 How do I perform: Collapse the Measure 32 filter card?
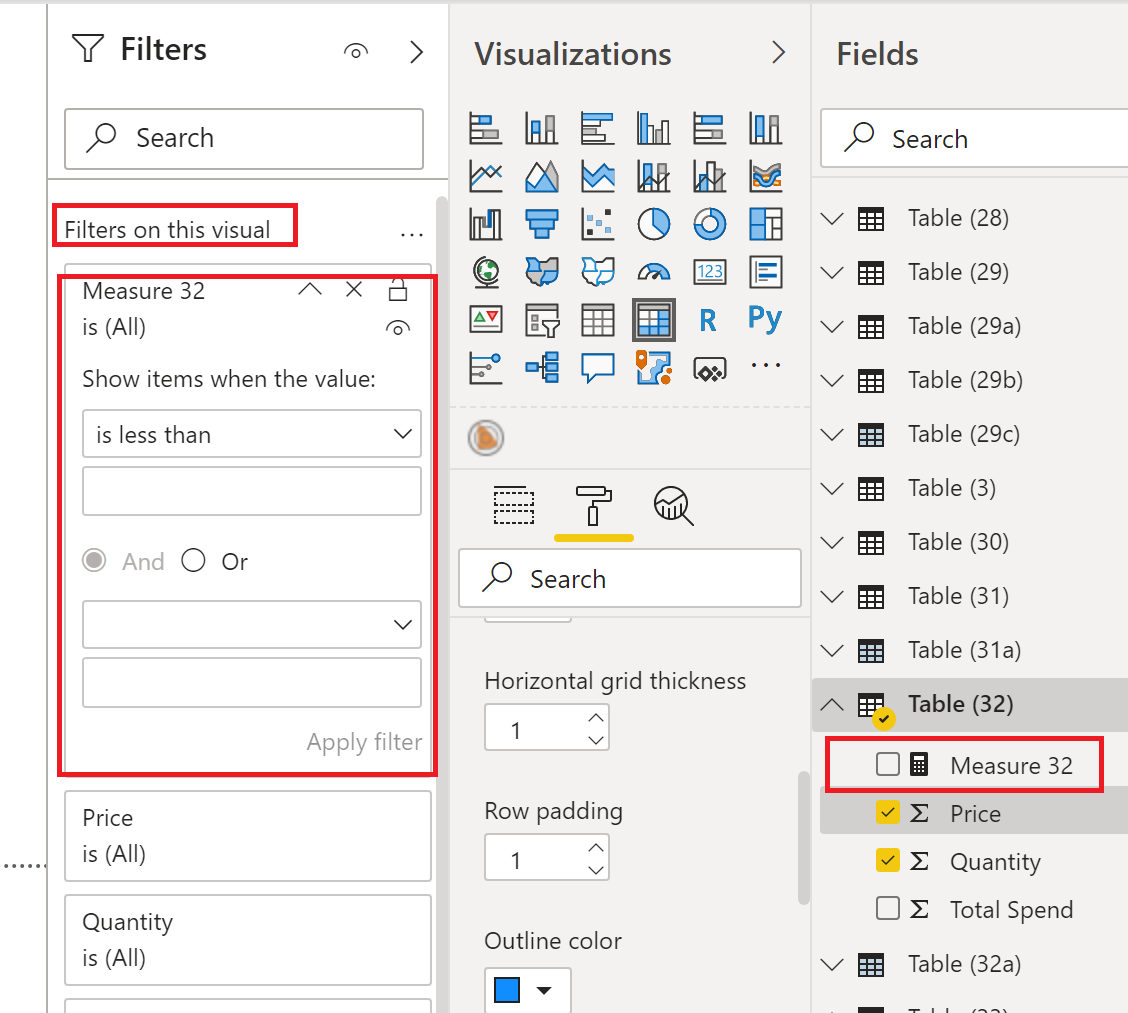click(310, 289)
